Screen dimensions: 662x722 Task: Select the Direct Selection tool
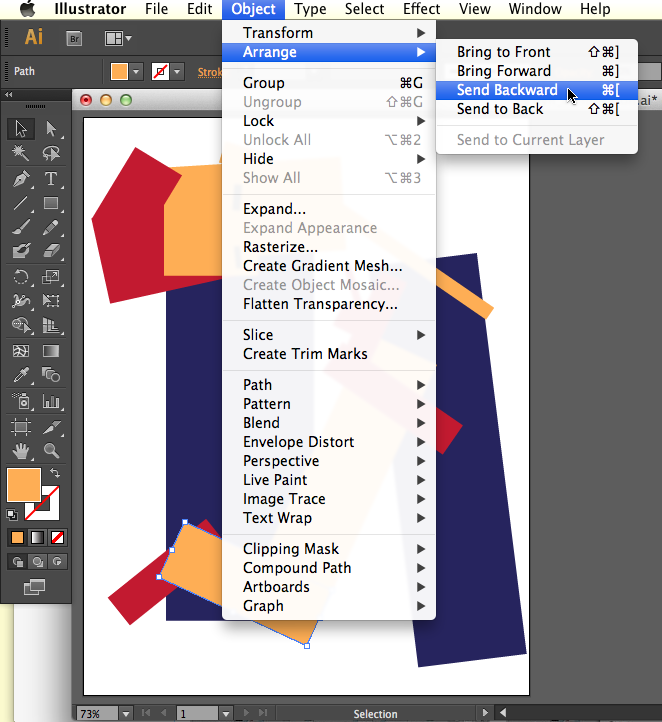pos(51,129)
